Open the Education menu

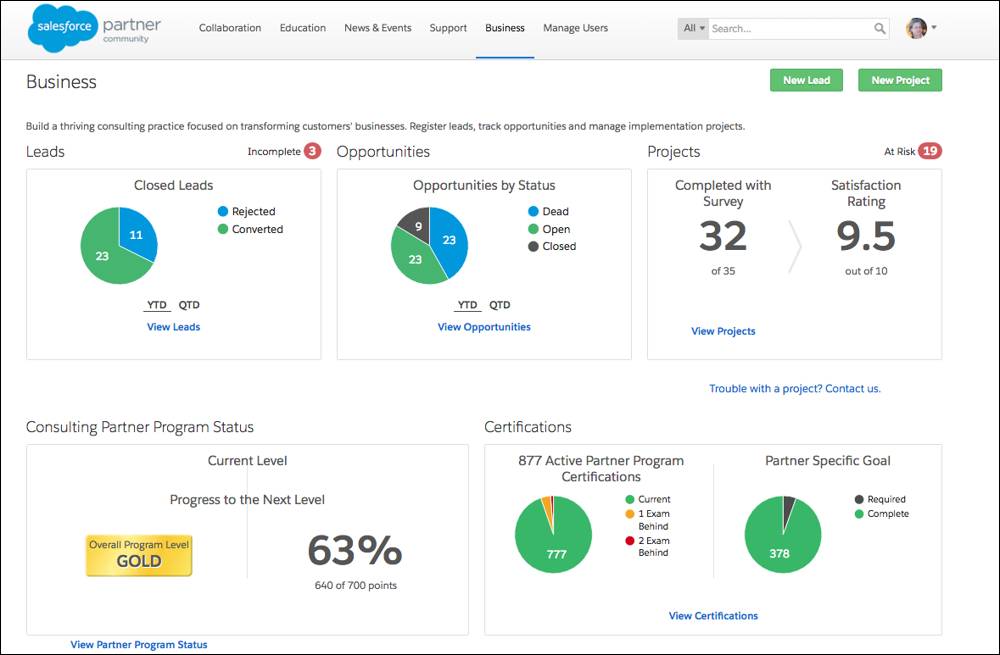coord(302,28)
